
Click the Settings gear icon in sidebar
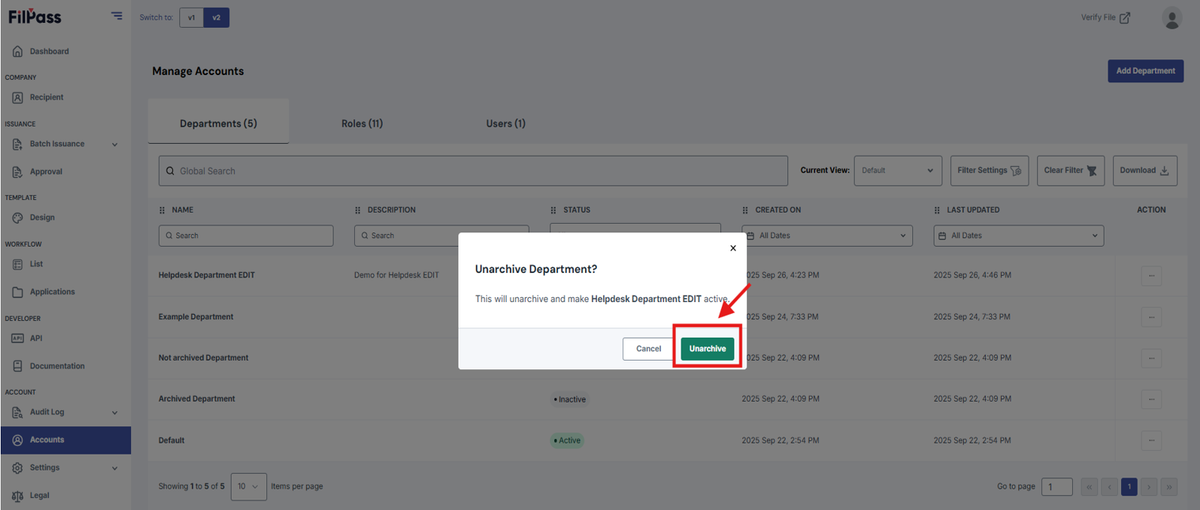pyautogui.click(x=18, y=467)
